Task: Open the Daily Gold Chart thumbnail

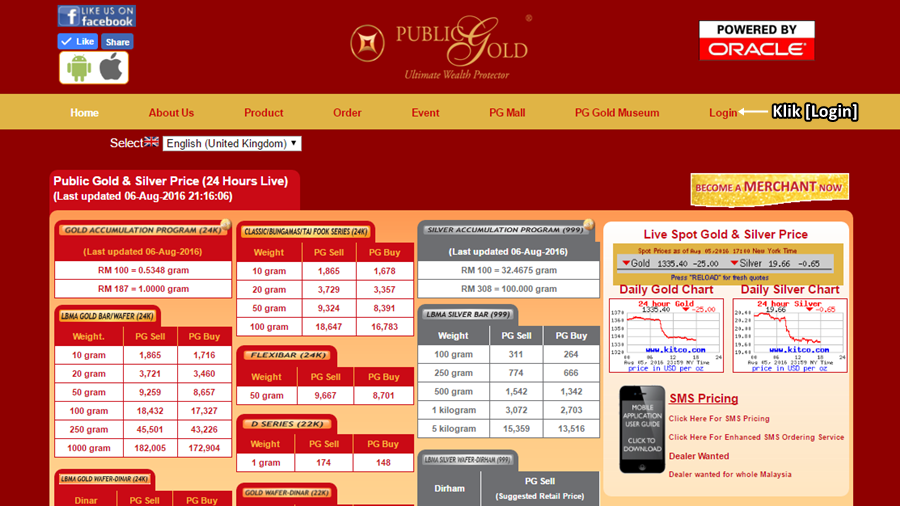Action: (x=666, y=335)
